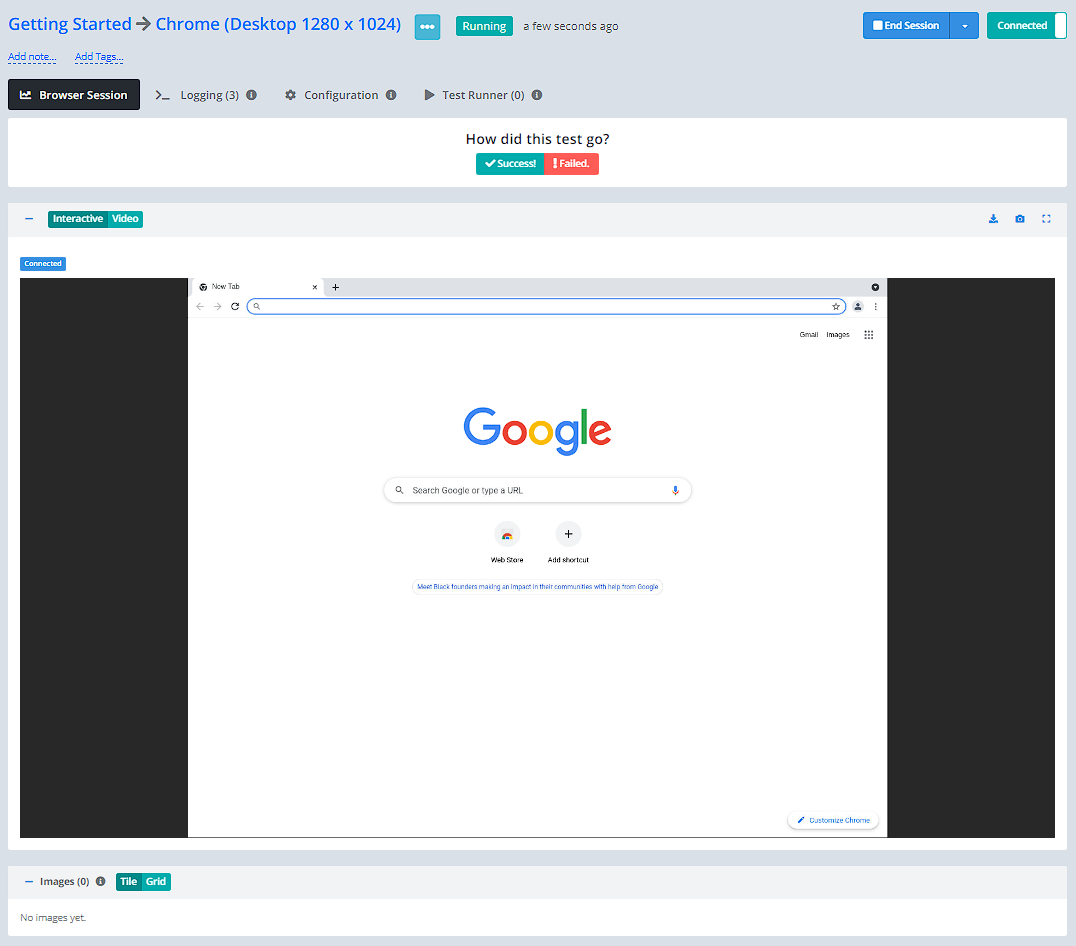This screenshot has width=1076, height=946.
Task: Open the Logging (3) tab
Action: [x=205, y=95]
